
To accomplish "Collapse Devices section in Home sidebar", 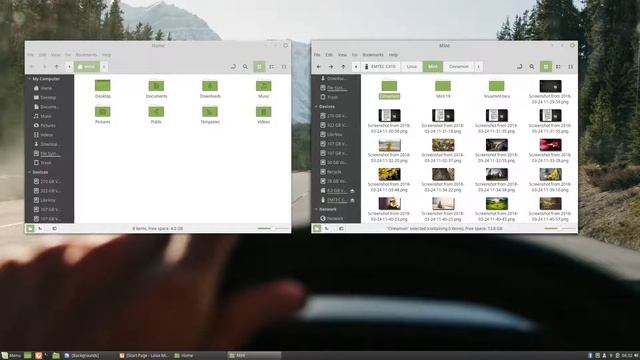I will click(29, 172).
